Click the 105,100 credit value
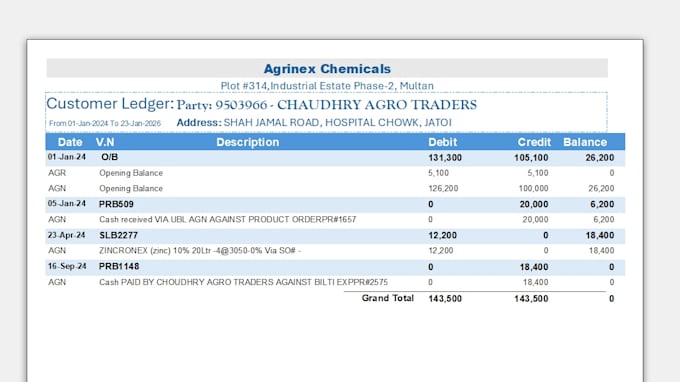680x382 pixels. click(531, 158)
